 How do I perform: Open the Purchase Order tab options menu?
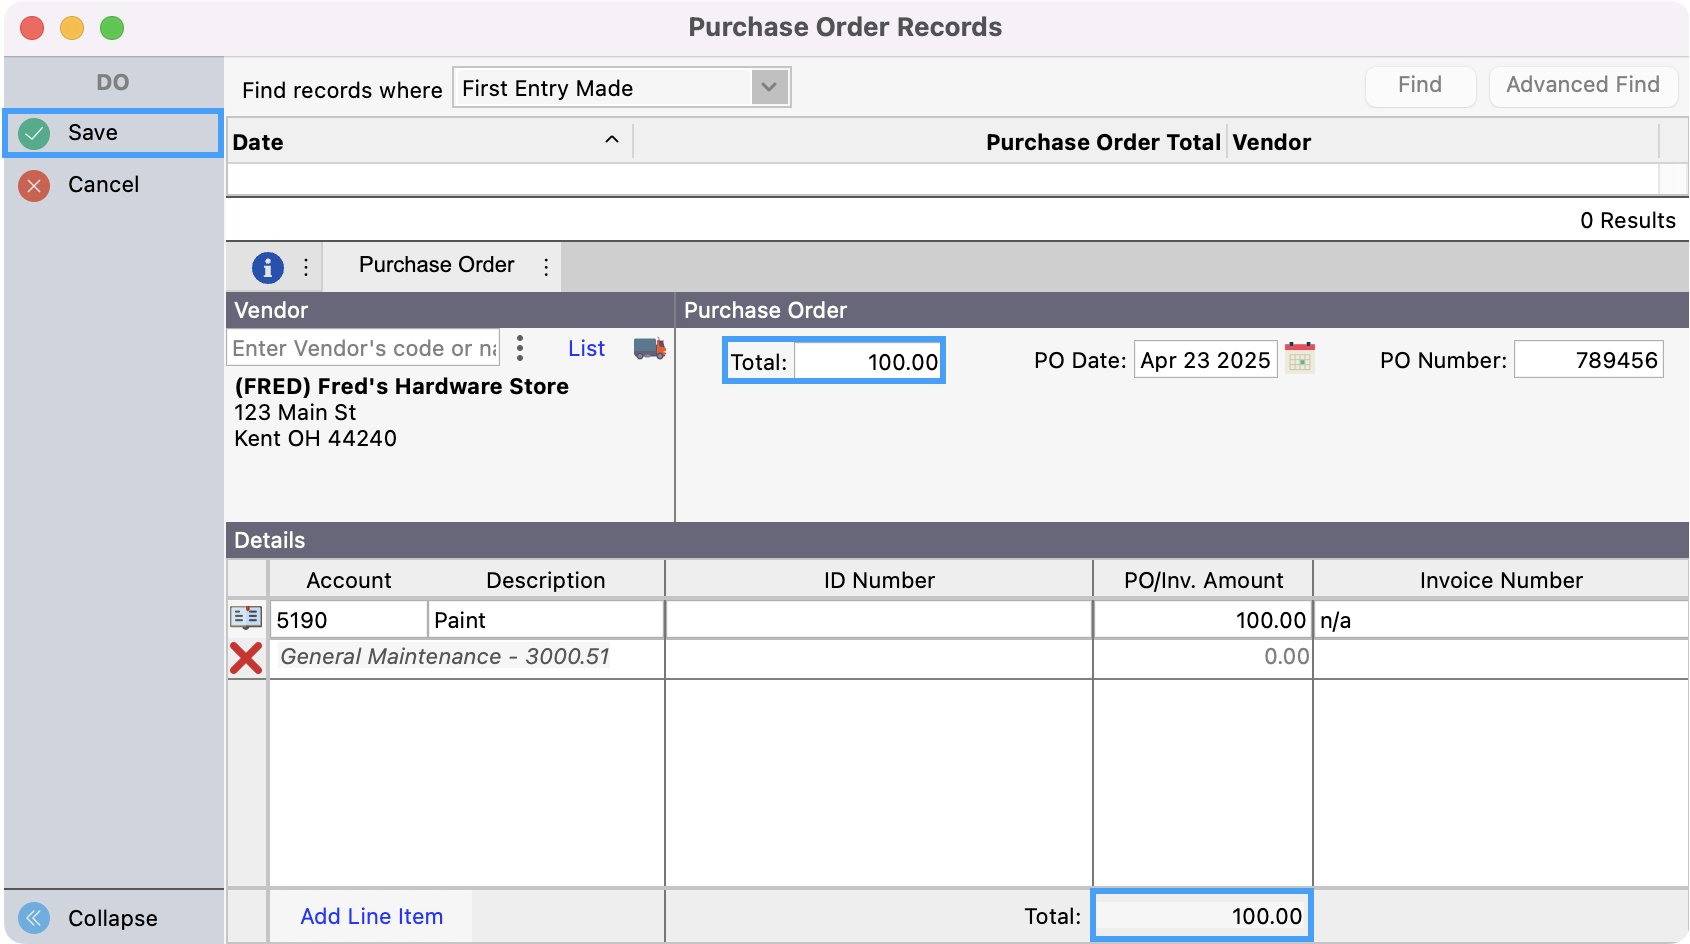[546, 267]
